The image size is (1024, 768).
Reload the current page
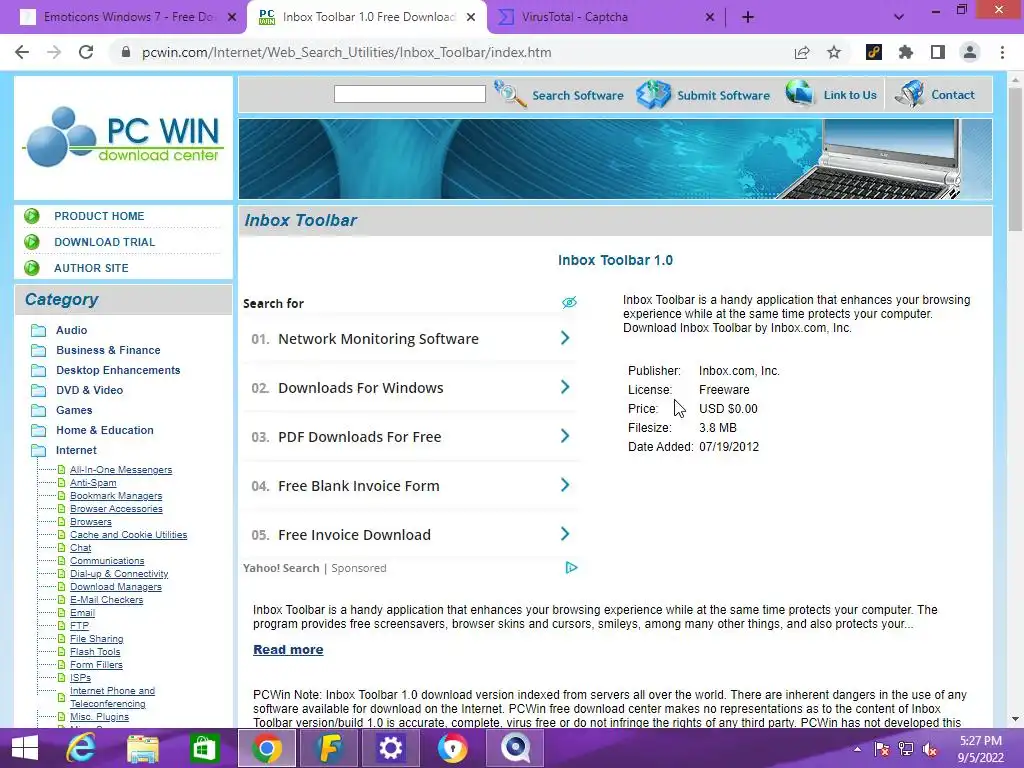[x=86, y=52]
